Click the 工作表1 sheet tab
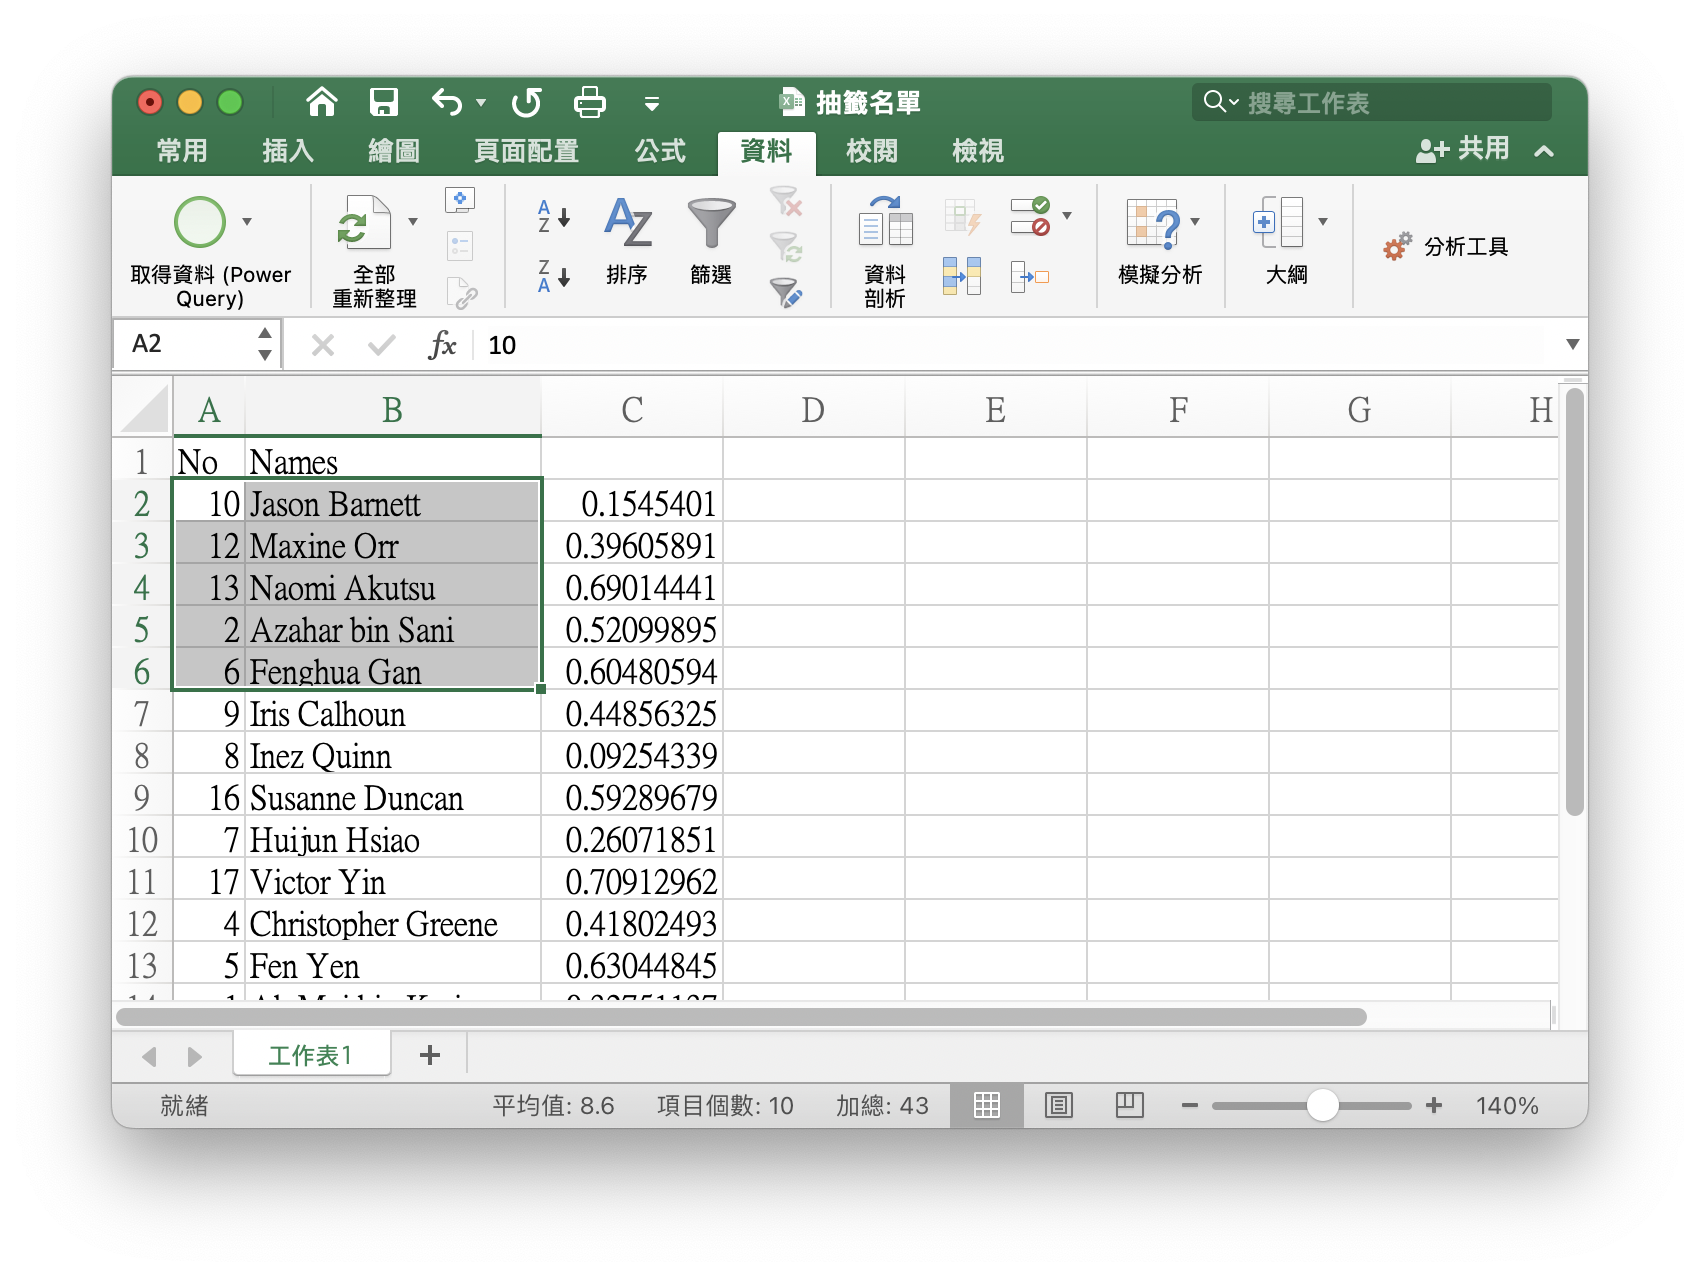1700x1276 pixels. click(x=311, y=1056)
